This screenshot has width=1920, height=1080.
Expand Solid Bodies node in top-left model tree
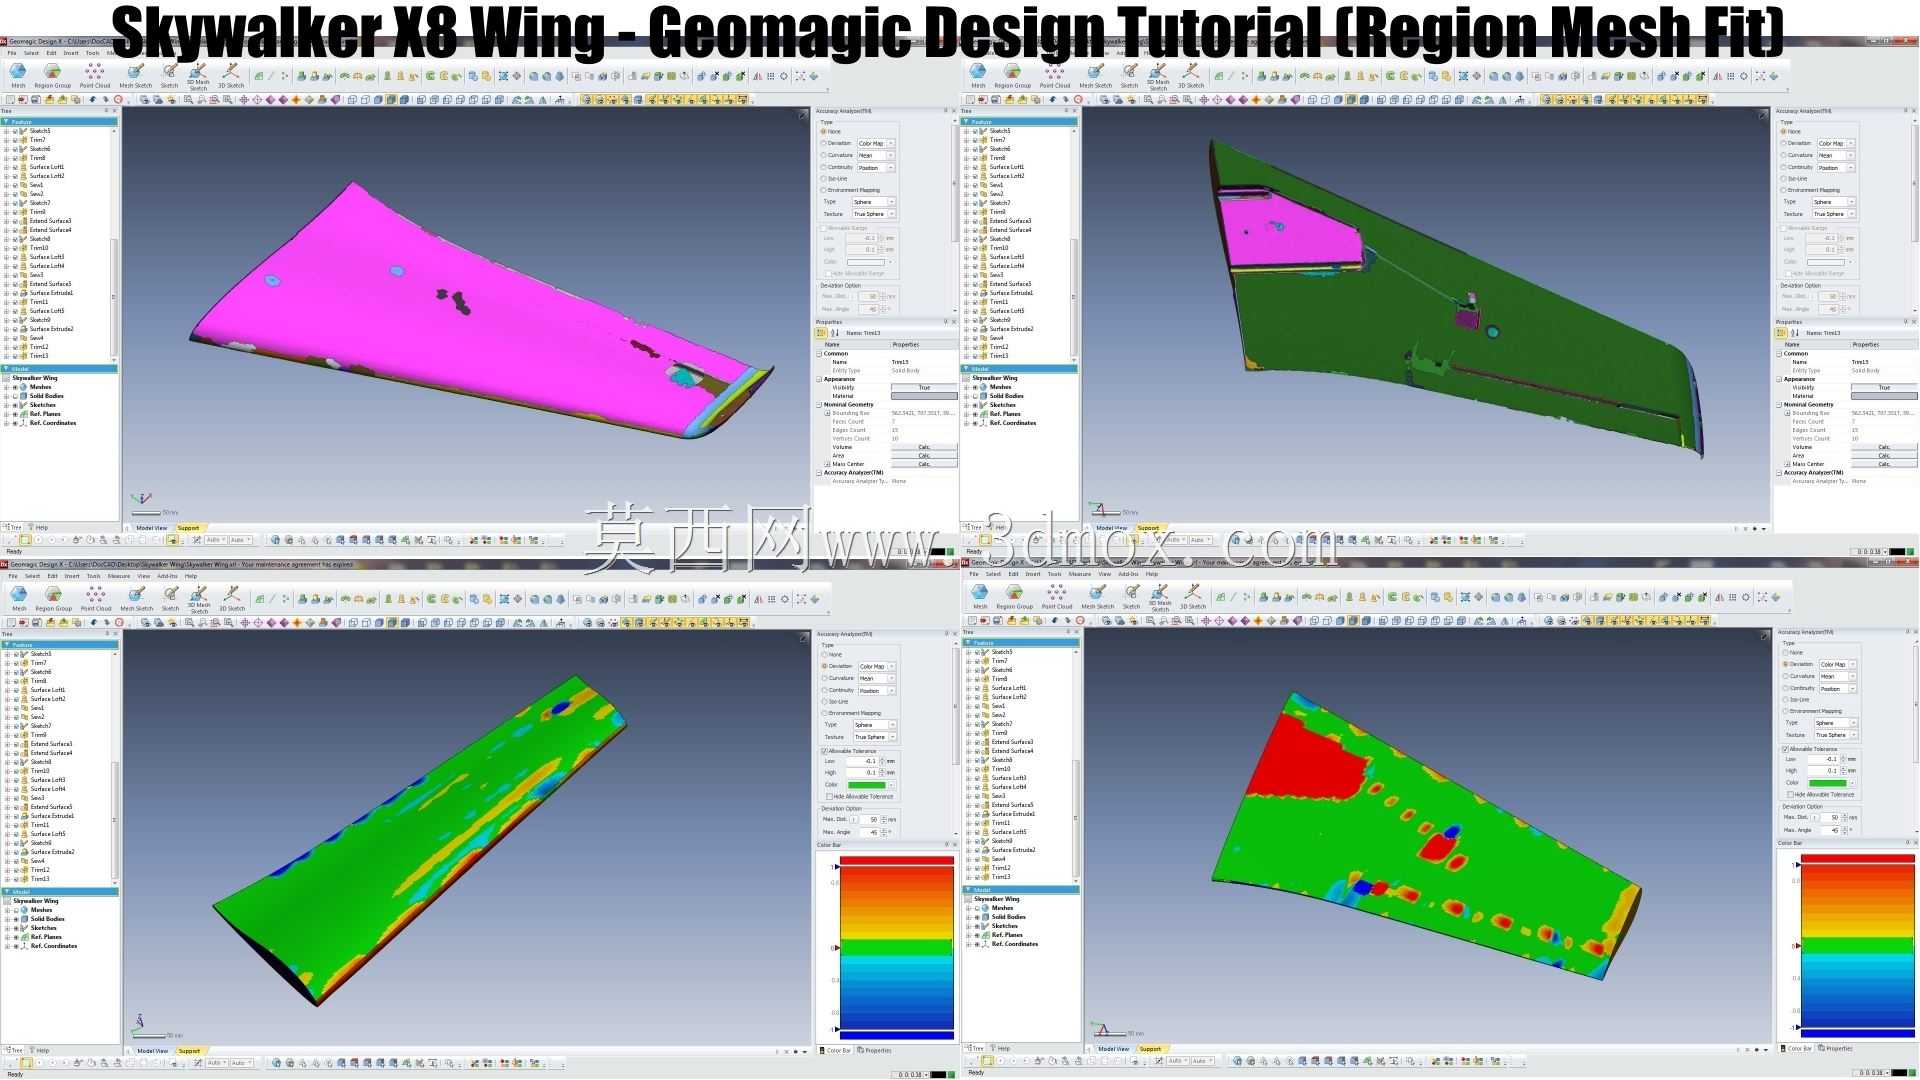7,396
